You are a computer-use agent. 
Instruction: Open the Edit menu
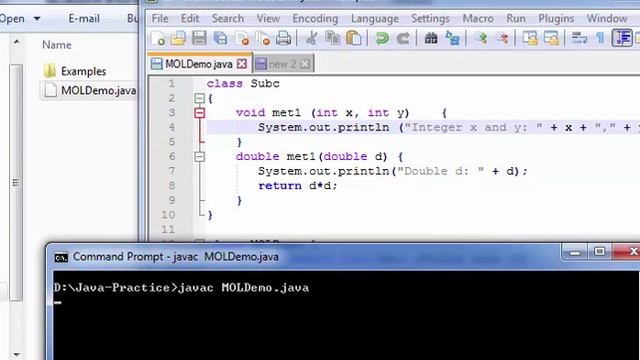(190, 18)
